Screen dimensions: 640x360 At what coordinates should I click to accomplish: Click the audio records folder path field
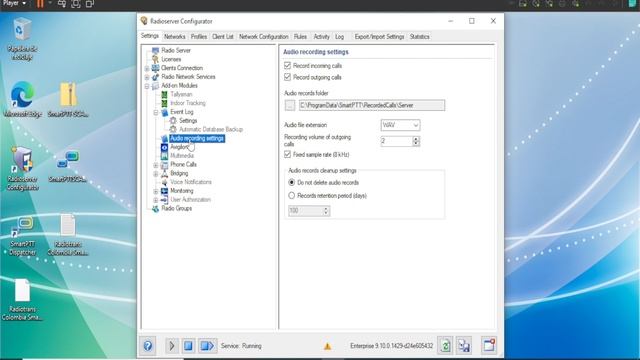click(372, 105)
